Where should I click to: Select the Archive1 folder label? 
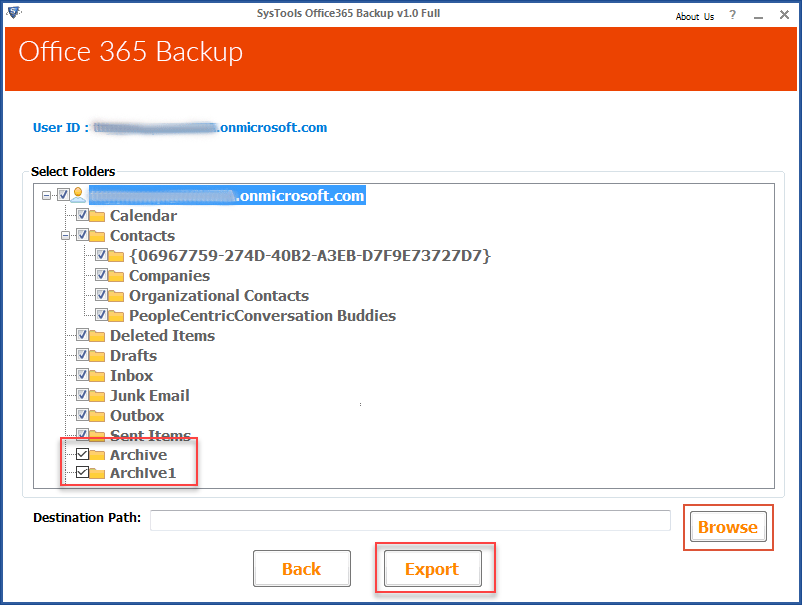[x=143, y=473]
